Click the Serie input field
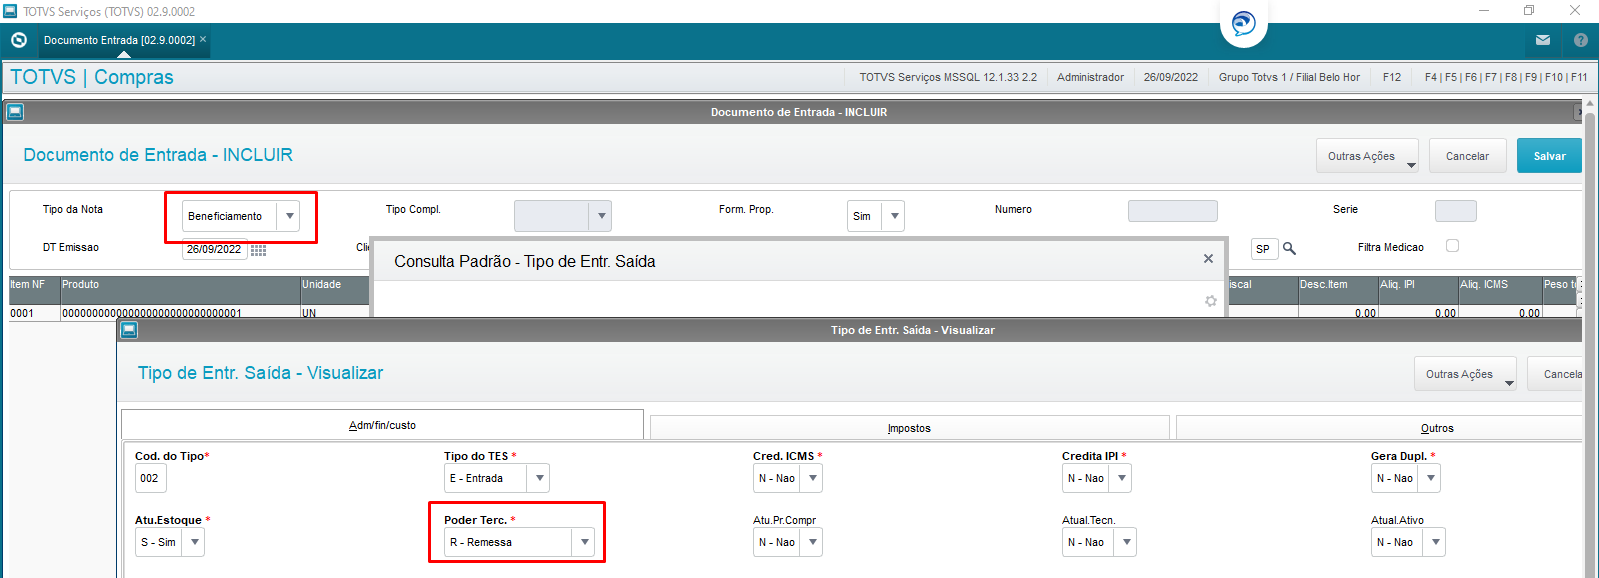Image resolution: width=1599 pixels, height=578 pixels. [1455, 211]
